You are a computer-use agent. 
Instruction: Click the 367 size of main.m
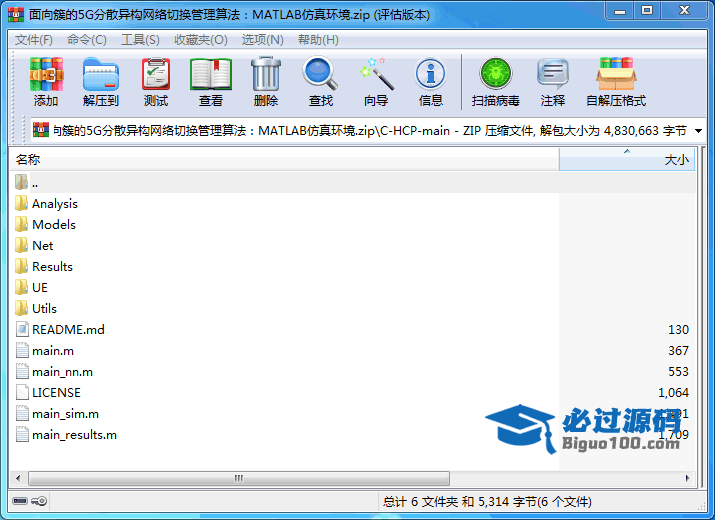679,350
